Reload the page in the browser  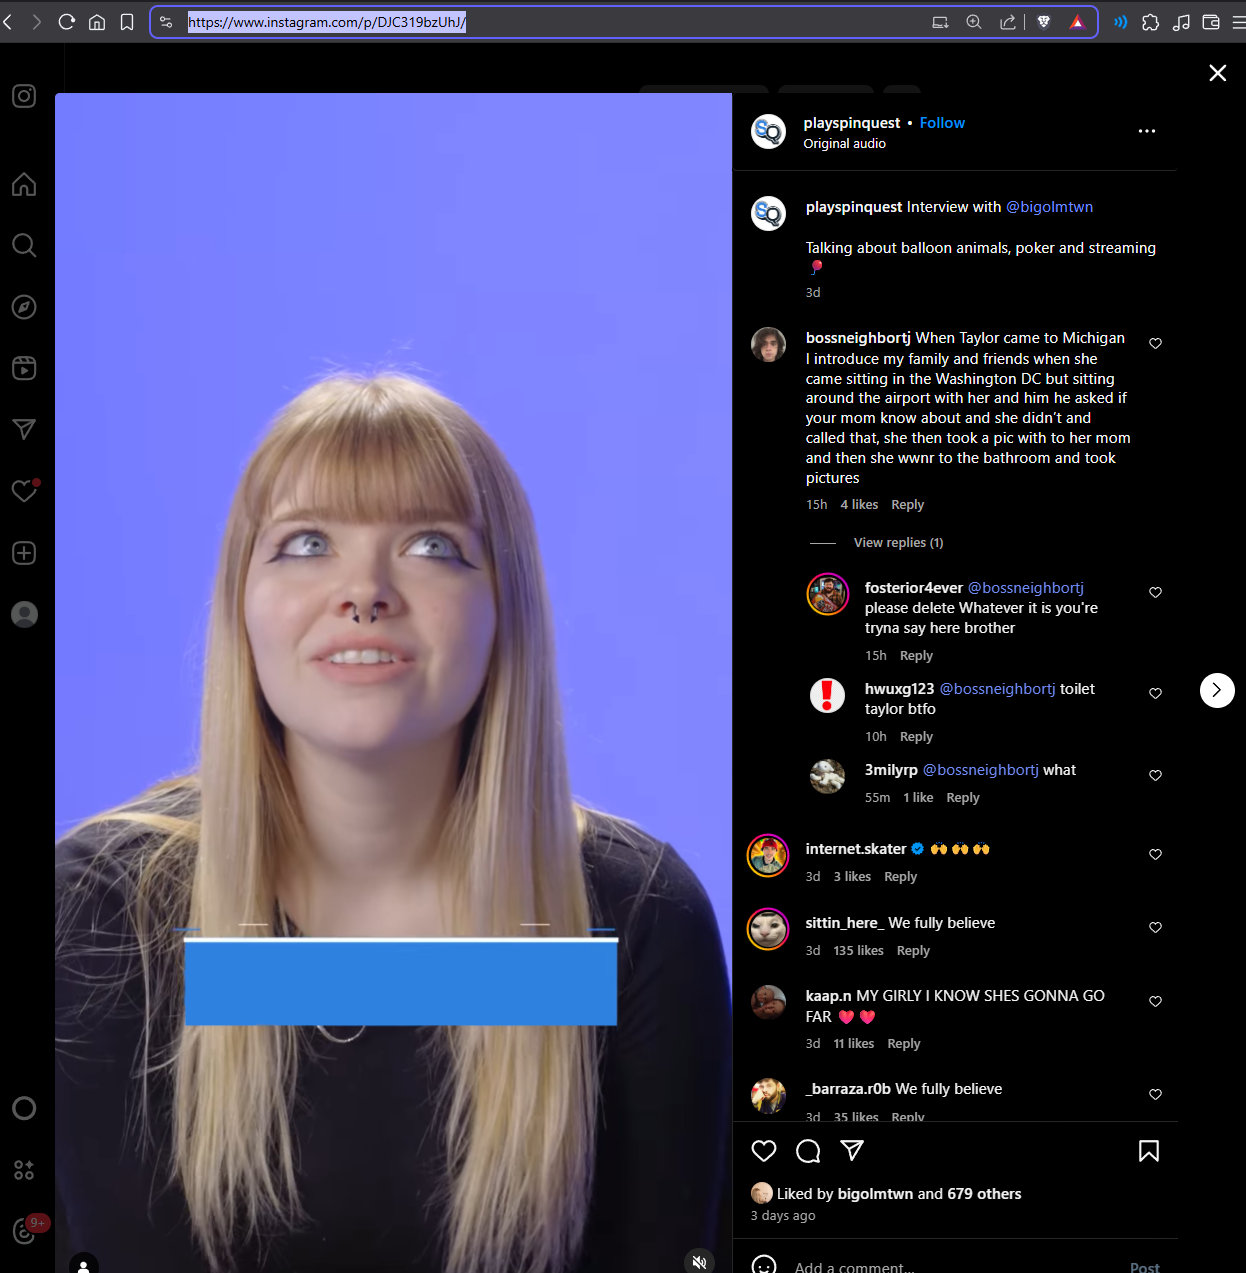(x=67, y=22)
